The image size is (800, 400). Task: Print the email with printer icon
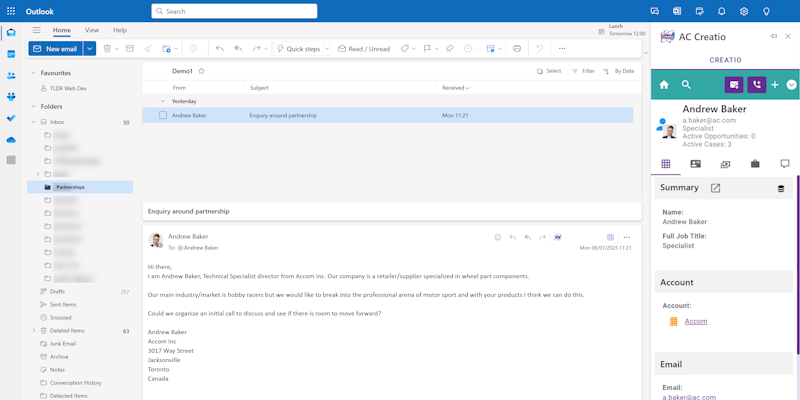(517, 48)
